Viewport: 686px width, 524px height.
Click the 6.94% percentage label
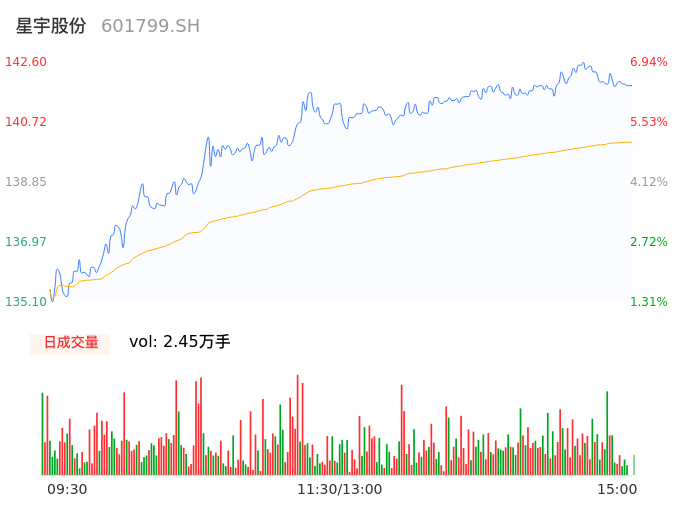click(x=648, y=62)
